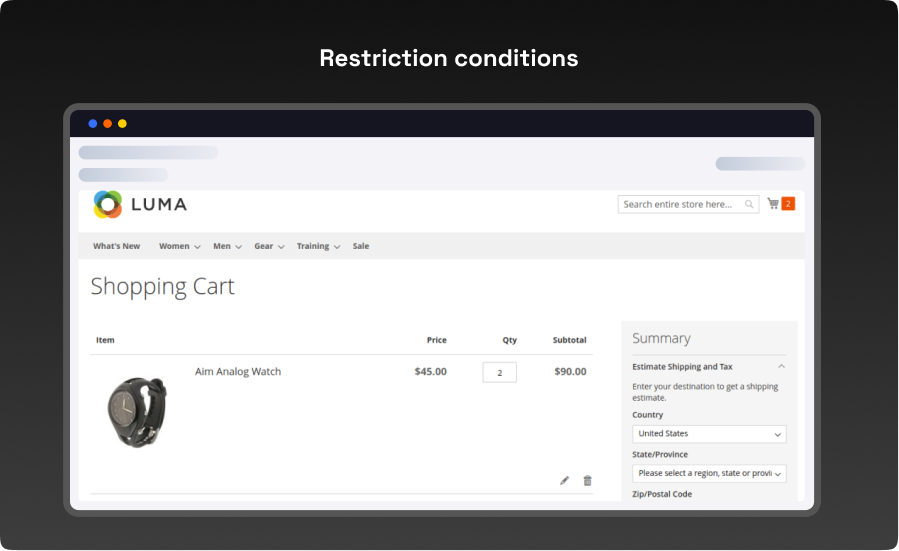Open the State/Province dropdown
Image resolution: width=899 pixels, height=551 pixels.
tap(709, 473)
